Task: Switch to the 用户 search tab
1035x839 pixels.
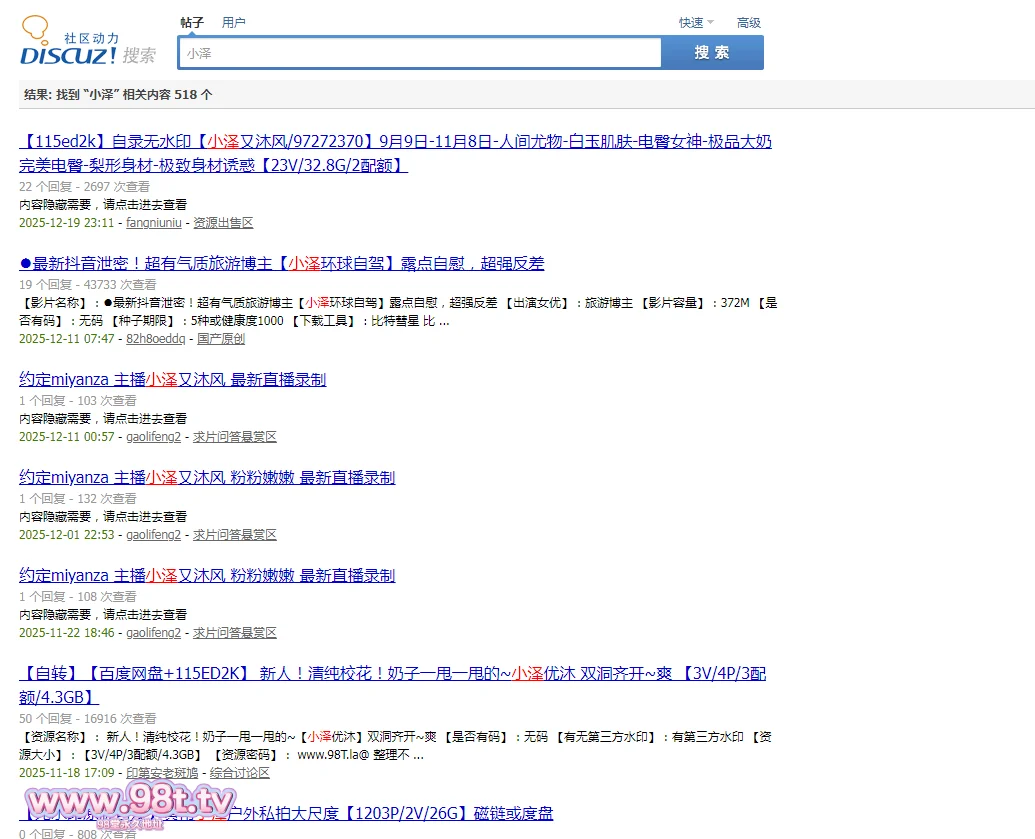Action: coord(233,22)
